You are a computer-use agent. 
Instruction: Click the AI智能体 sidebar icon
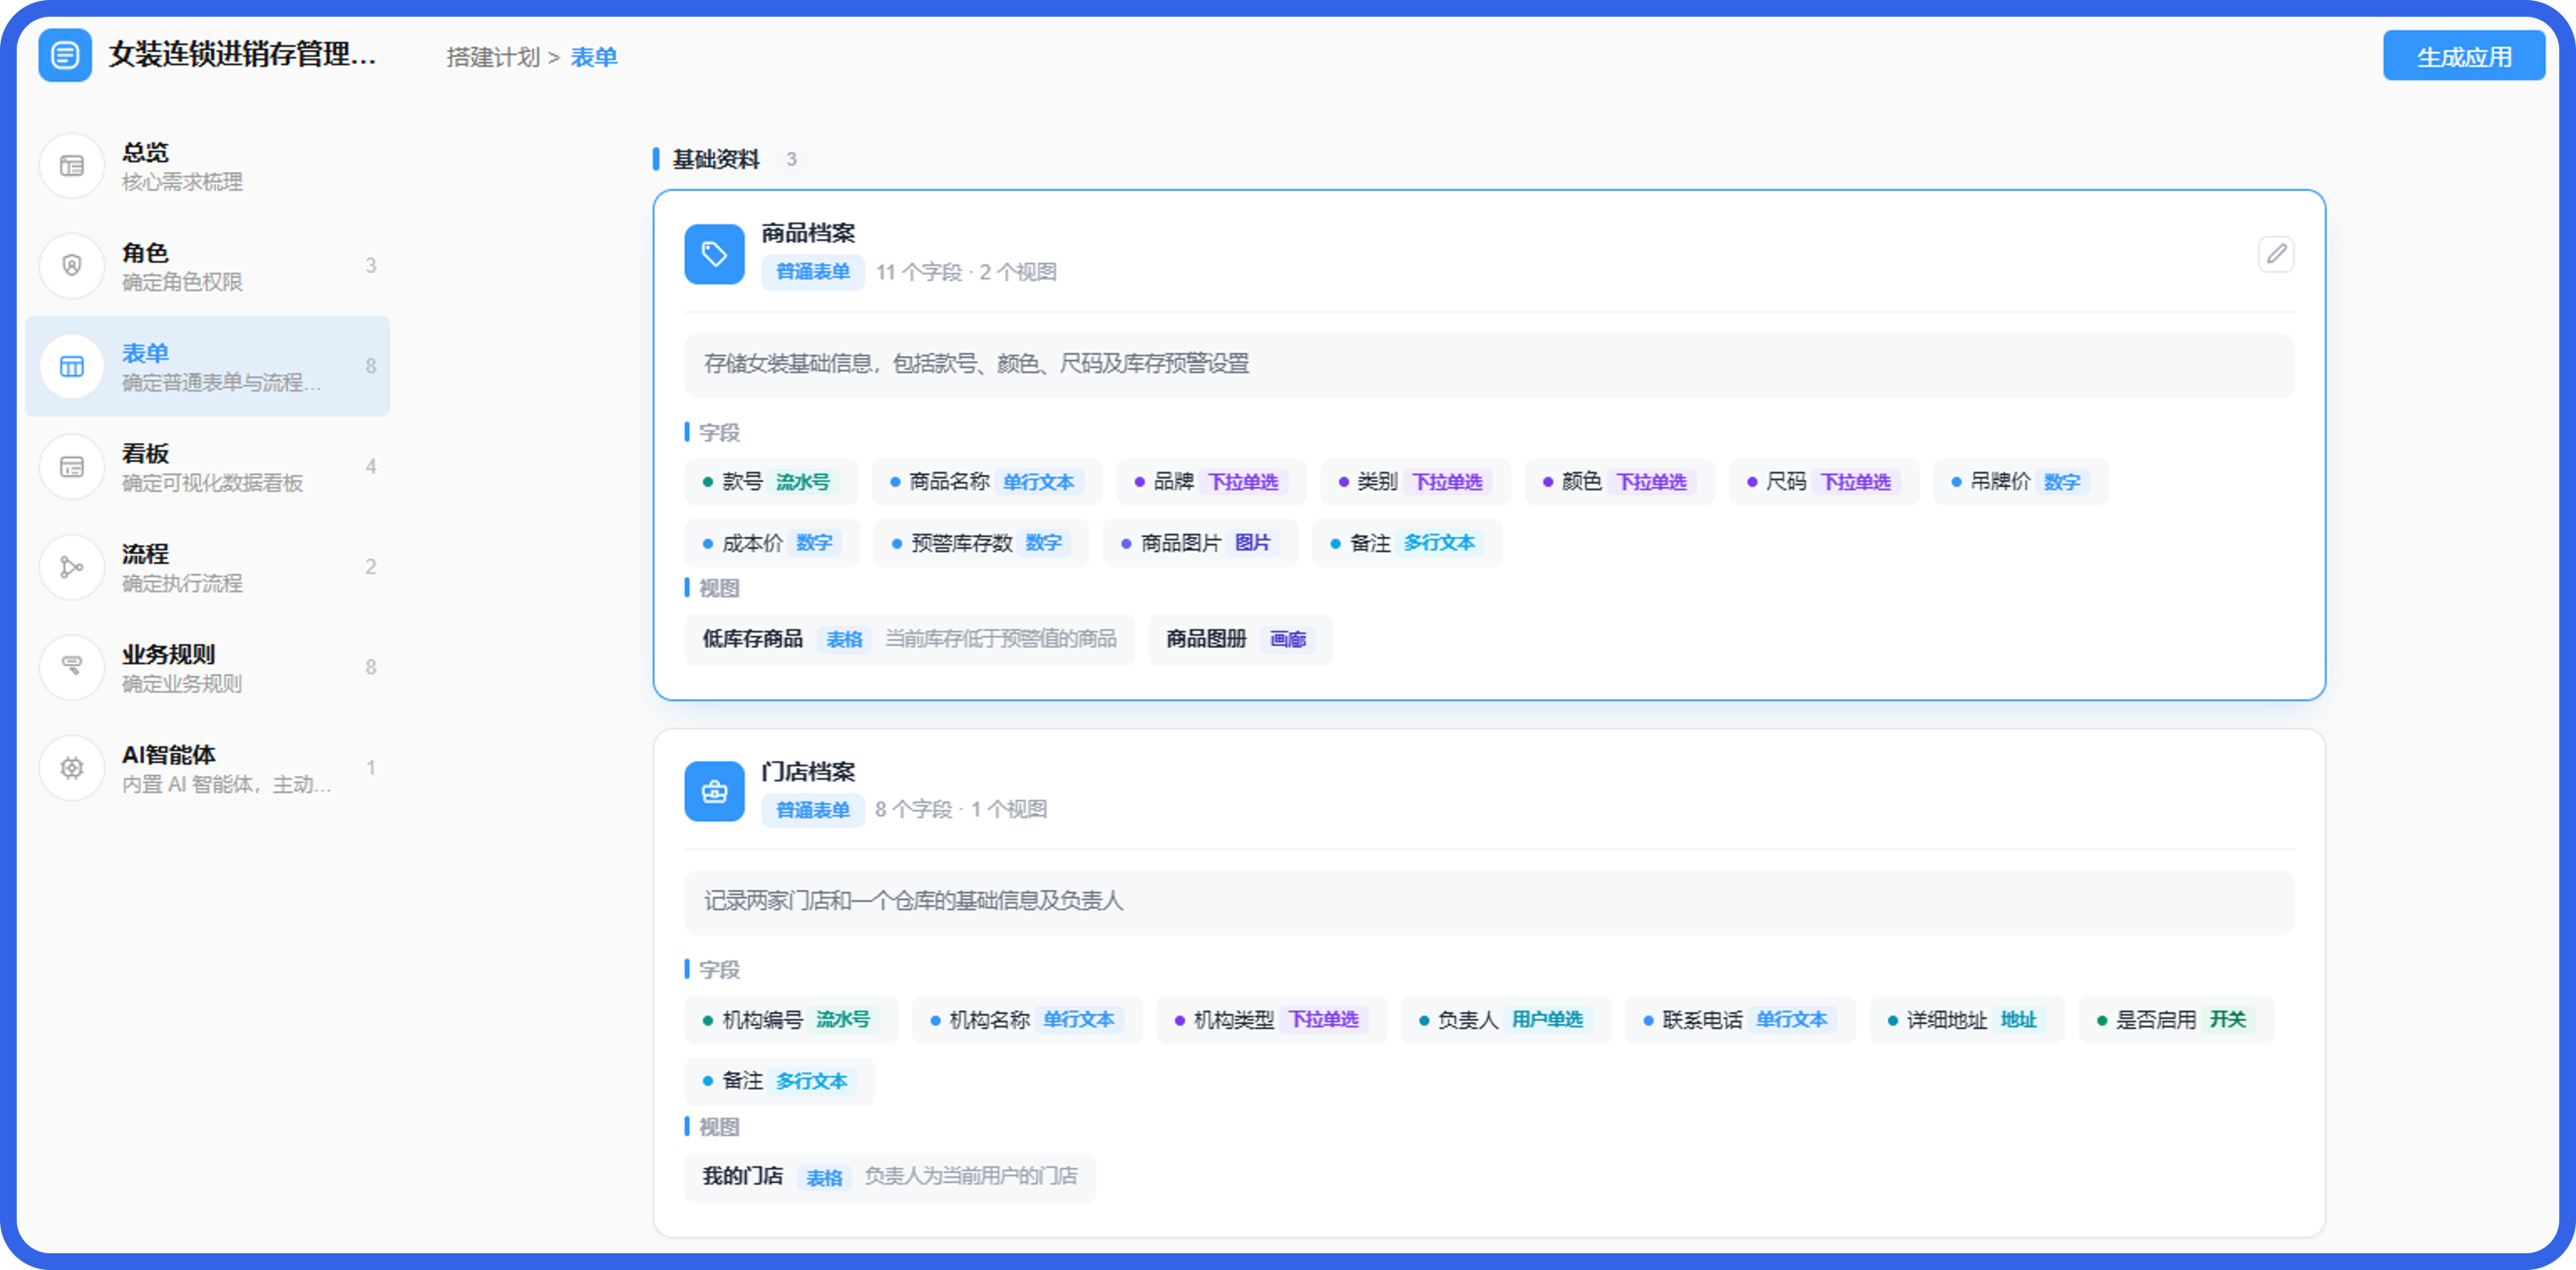pyautogui.click(x=72, y=768)
